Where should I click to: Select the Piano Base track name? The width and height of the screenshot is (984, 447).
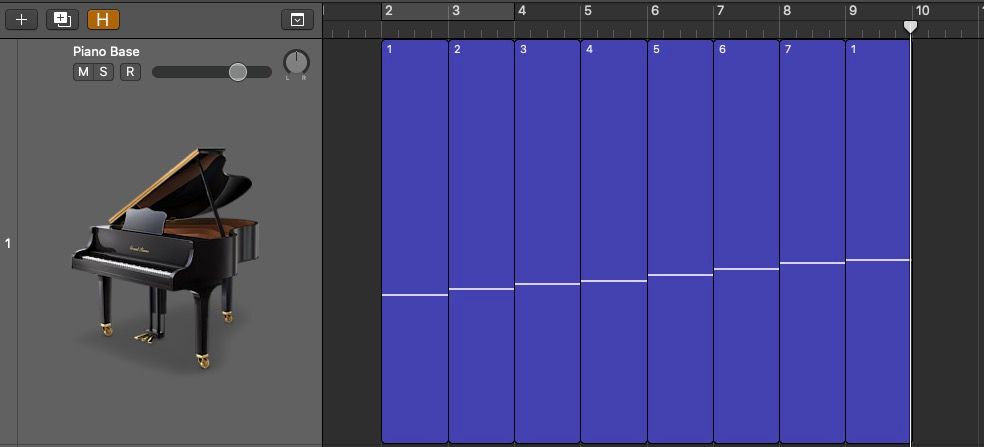pos(106,51)
